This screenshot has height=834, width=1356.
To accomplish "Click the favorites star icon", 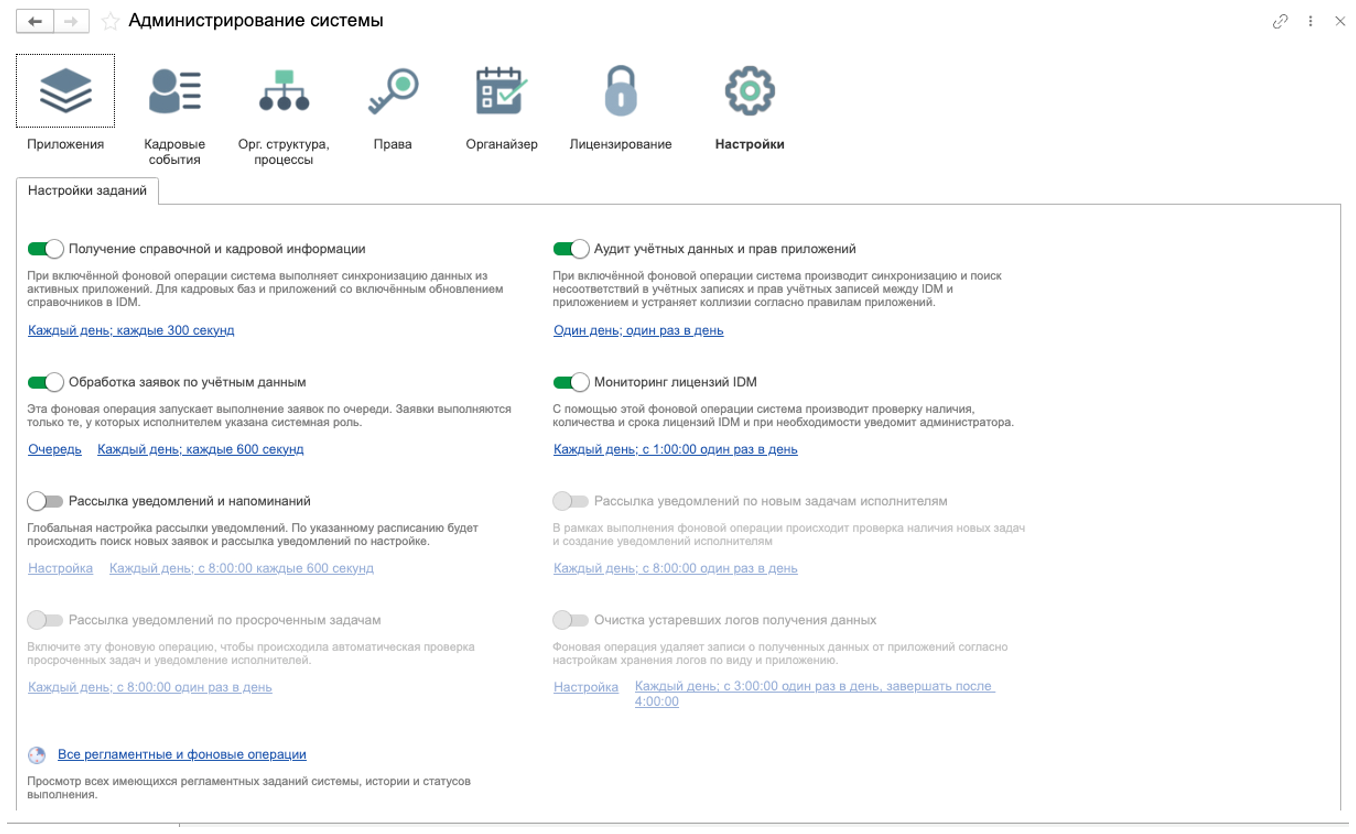I will (x=110, y=21).
